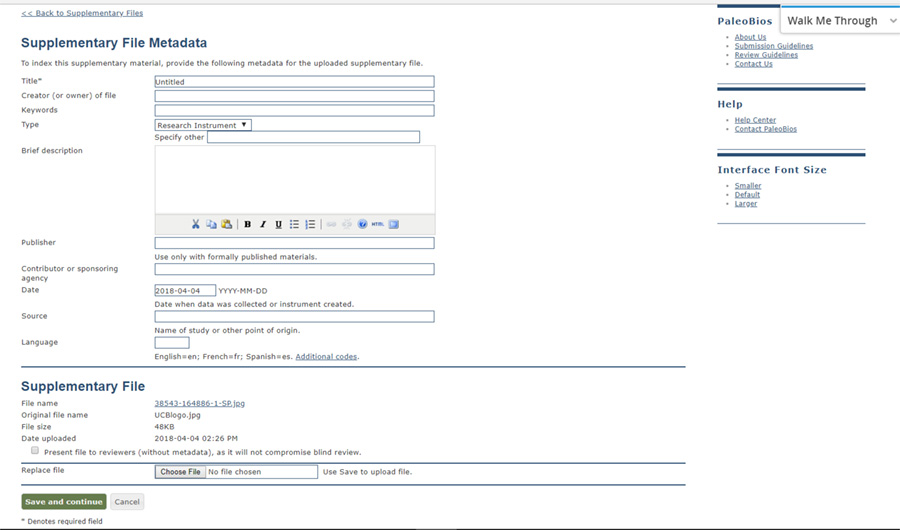Insert a numbered list in description
Screen dimensions: 900x530
[310, 224]
